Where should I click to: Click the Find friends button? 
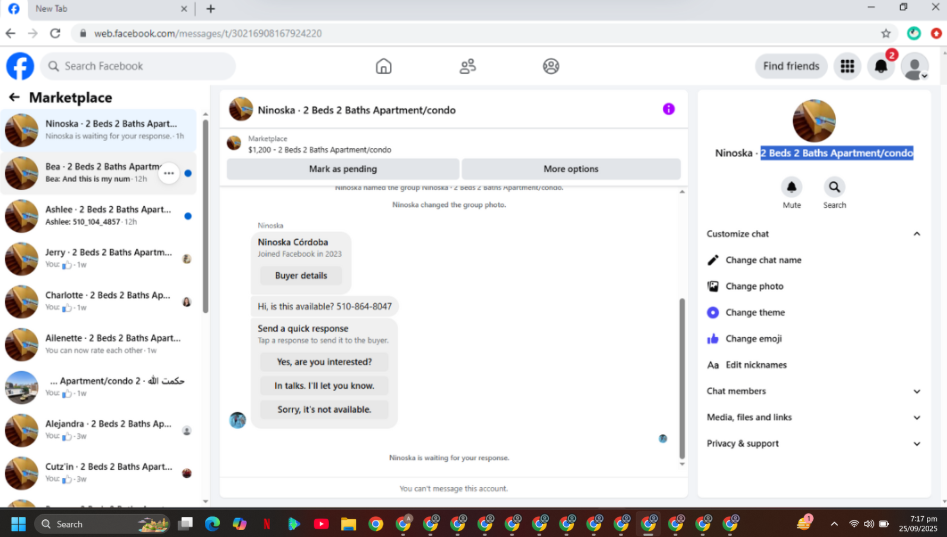tap(791, 66)
